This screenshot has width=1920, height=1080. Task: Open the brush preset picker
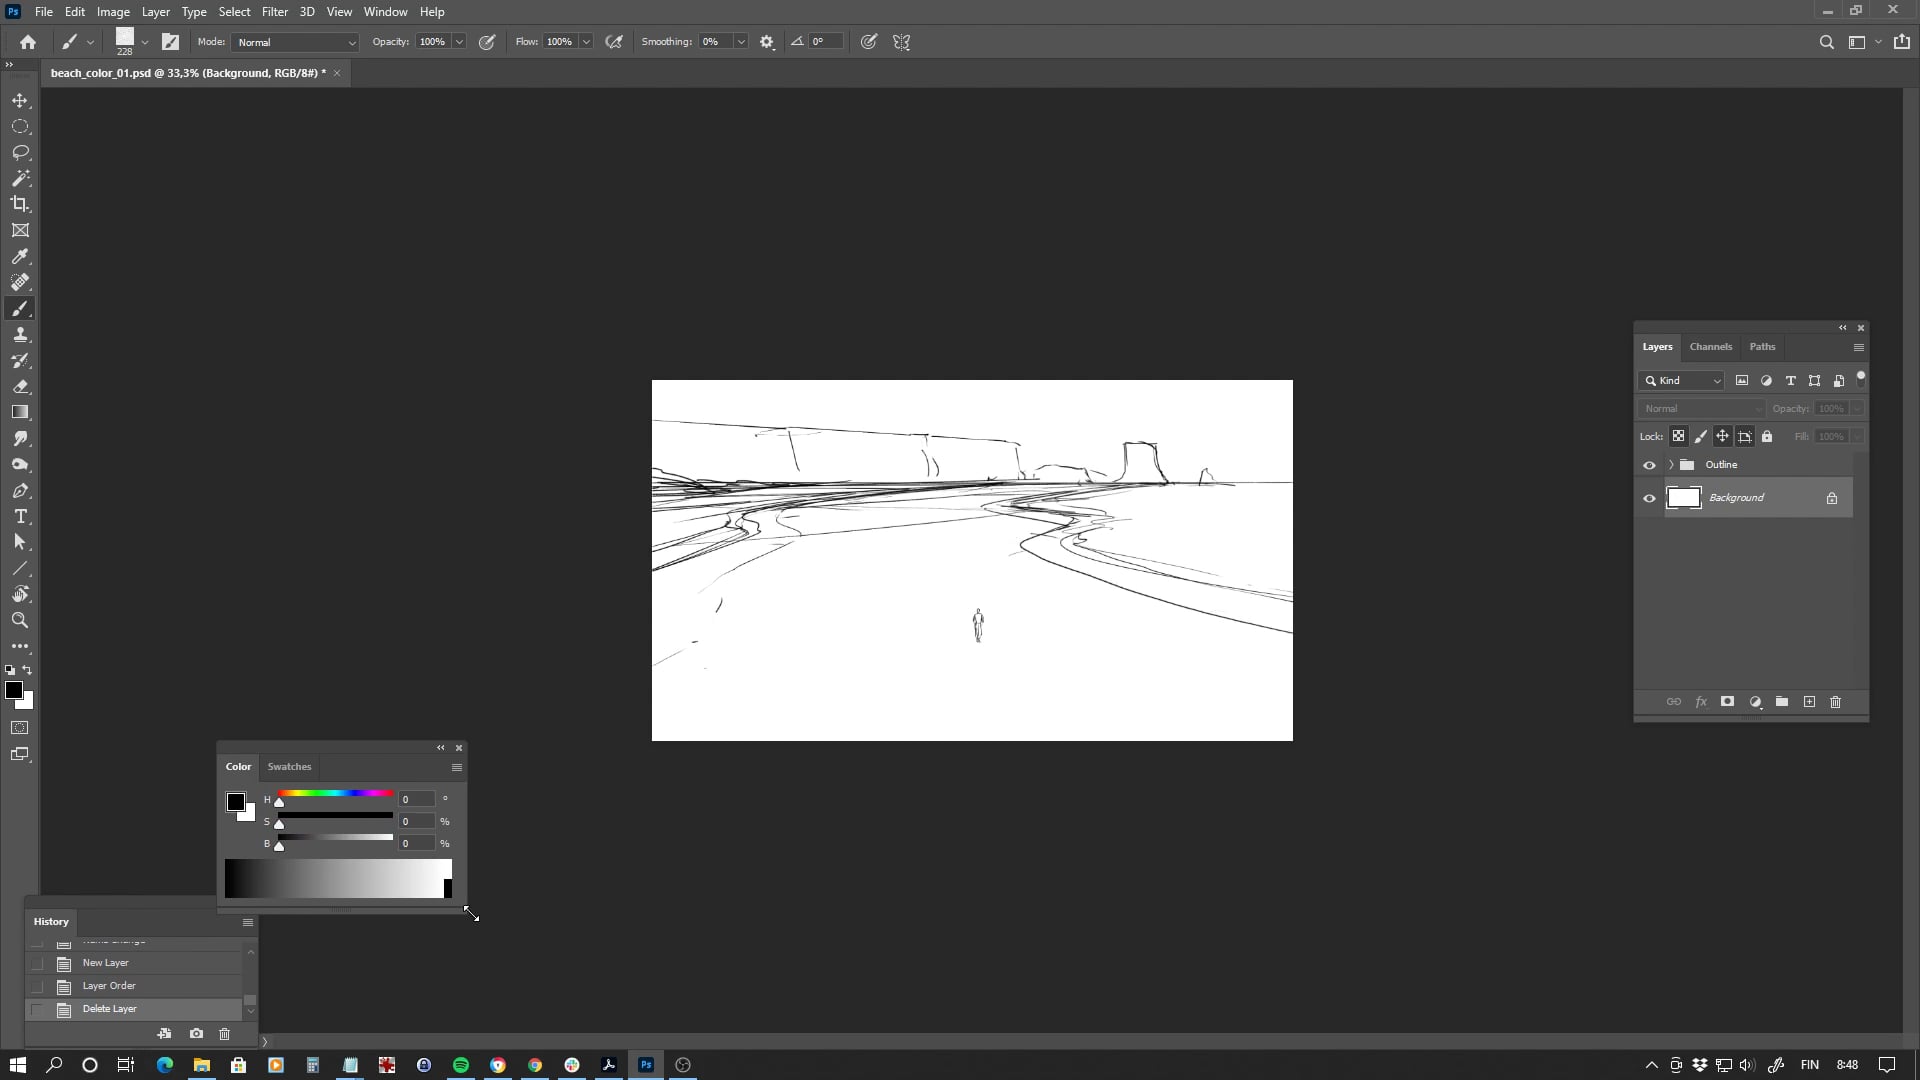[x=145, y=42]
